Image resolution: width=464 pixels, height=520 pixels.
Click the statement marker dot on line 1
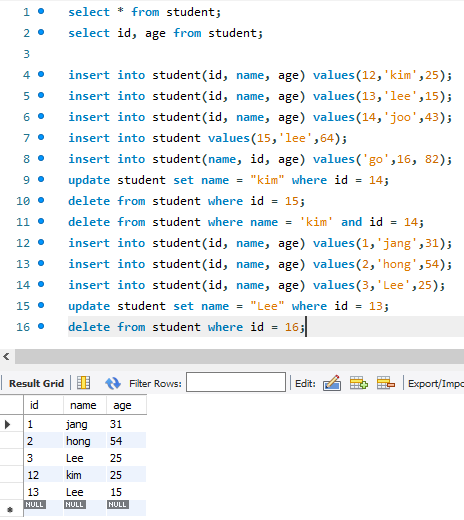click(x=41, y=11)
